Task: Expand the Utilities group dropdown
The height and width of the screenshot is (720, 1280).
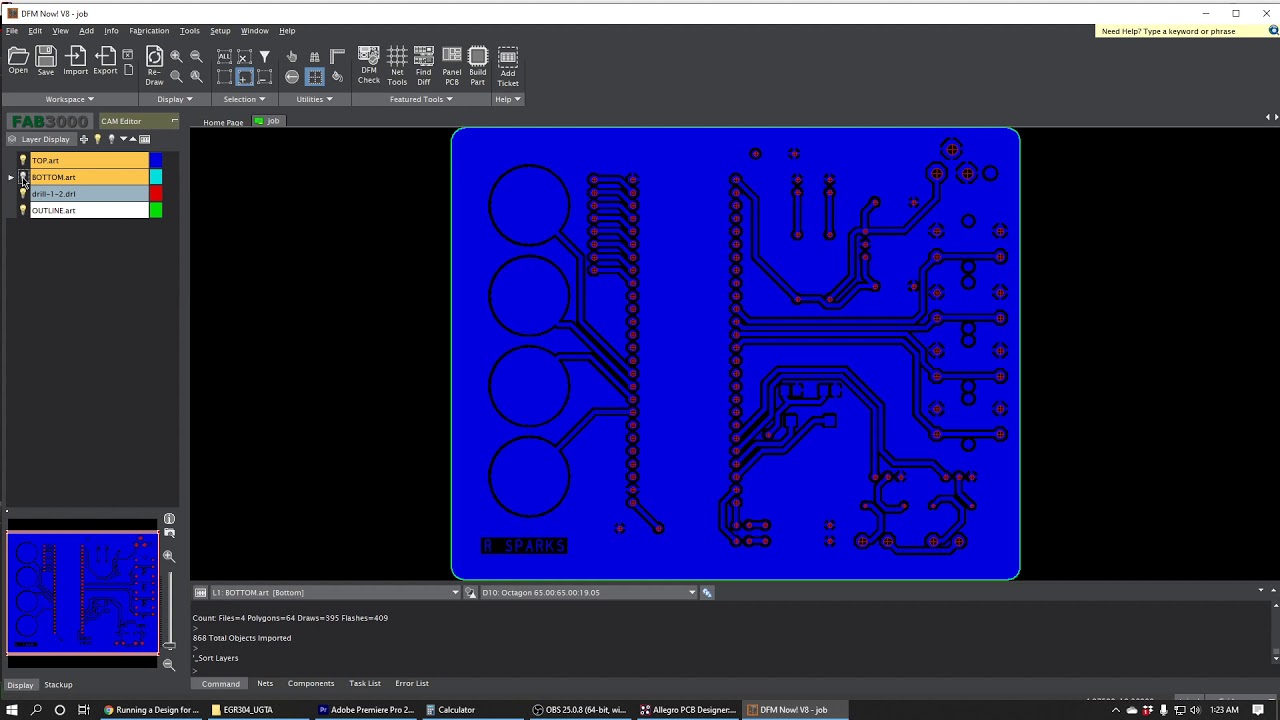Action: coord(314,99)
